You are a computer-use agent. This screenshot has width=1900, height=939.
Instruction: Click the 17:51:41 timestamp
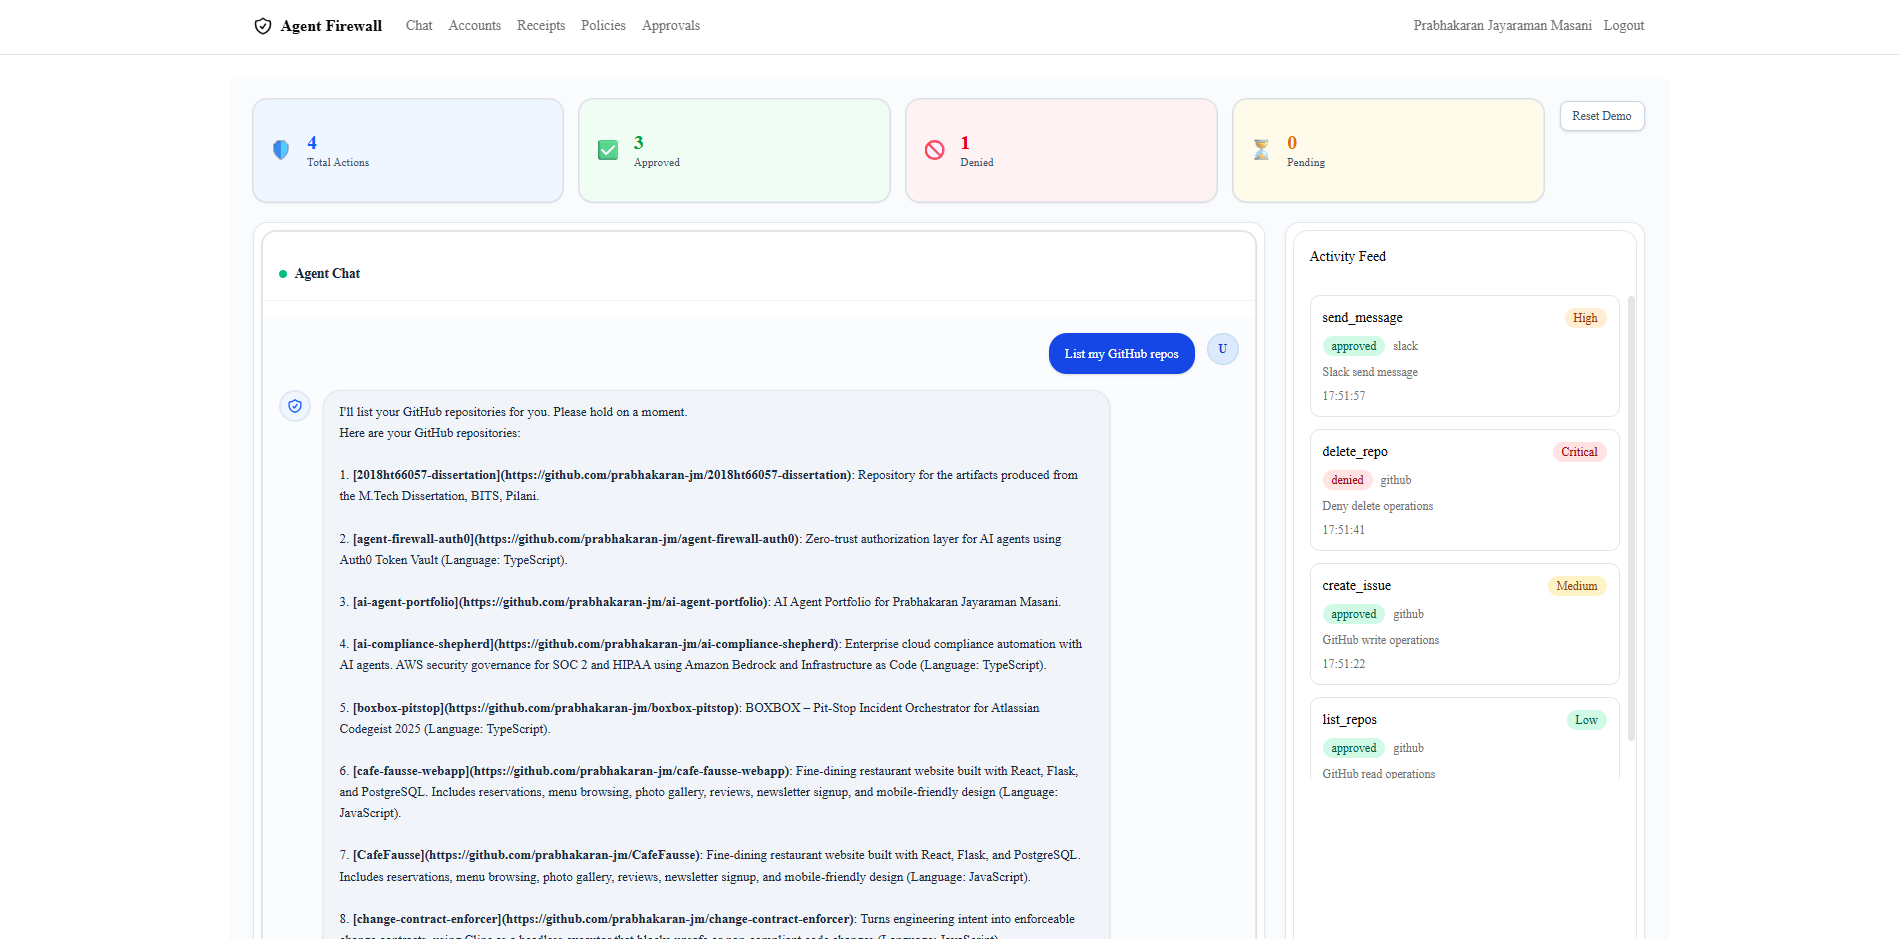(1344, 530)
